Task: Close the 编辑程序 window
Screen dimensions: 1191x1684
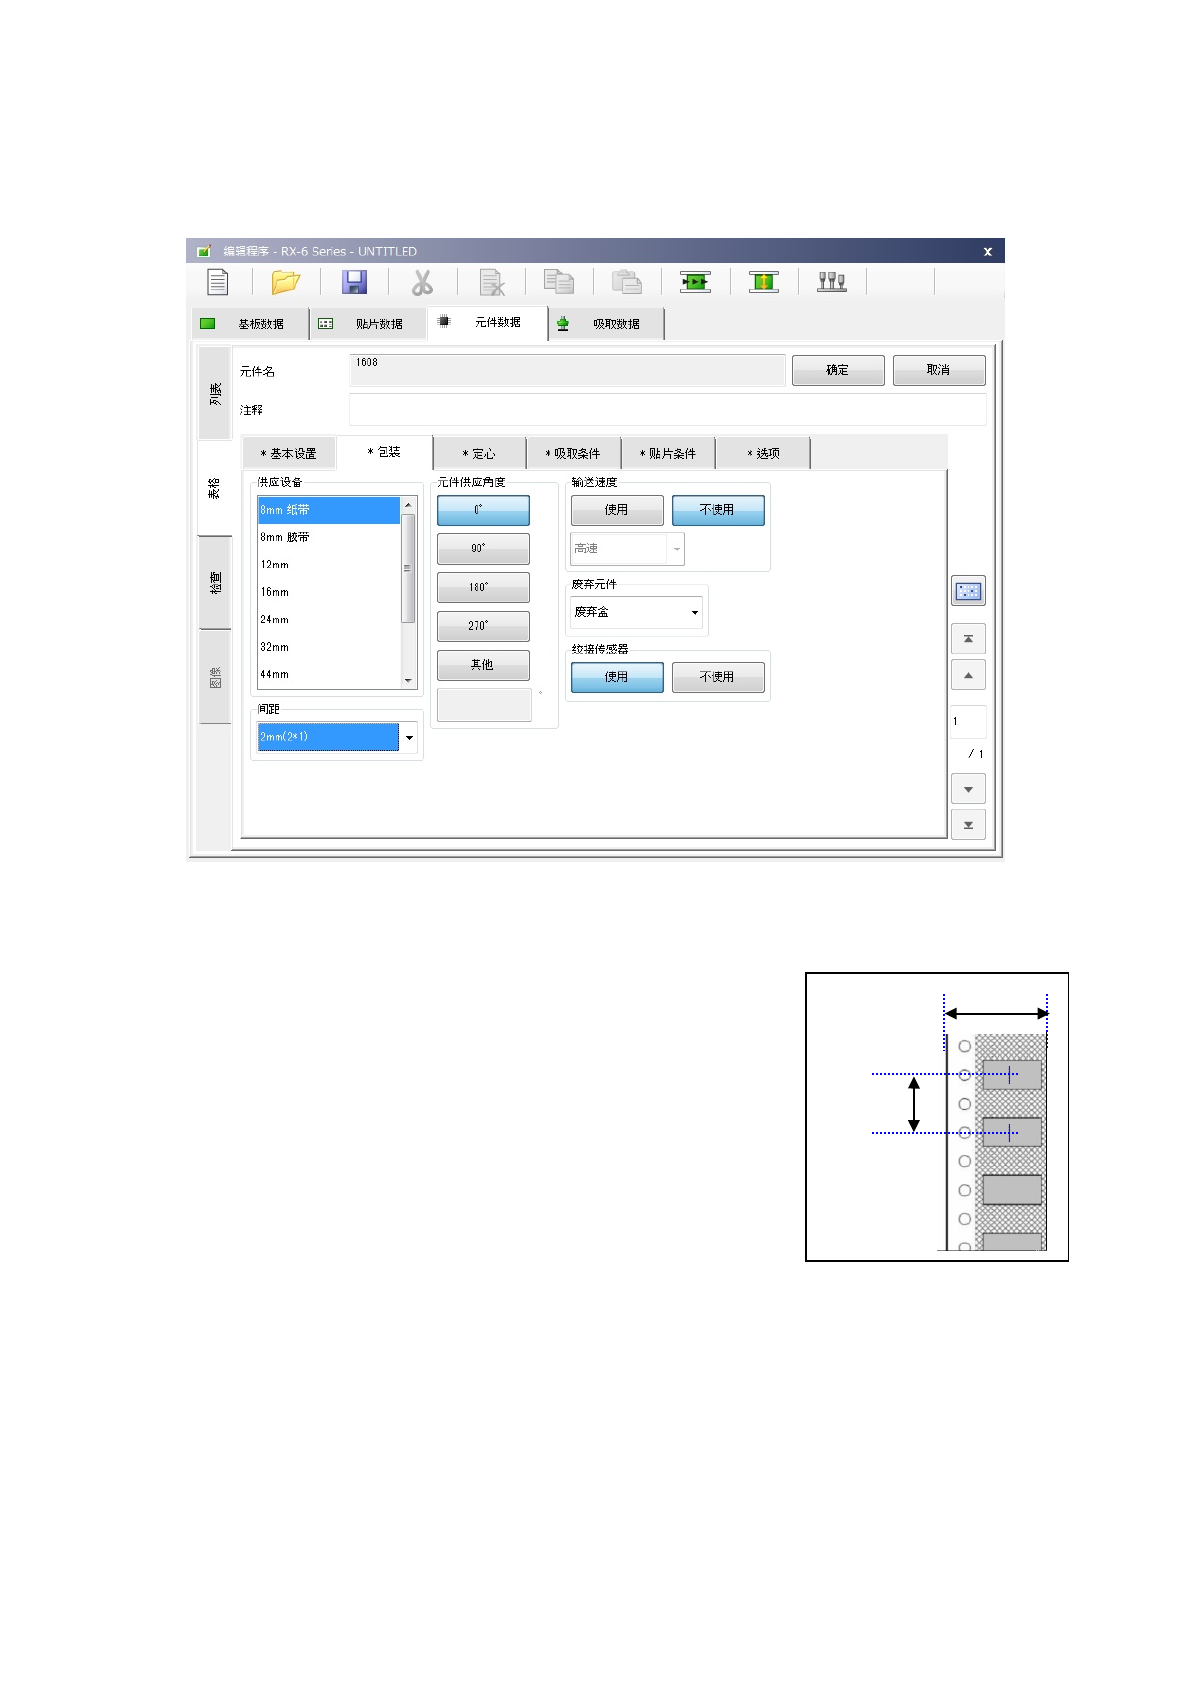Action: tap(987, 251)
